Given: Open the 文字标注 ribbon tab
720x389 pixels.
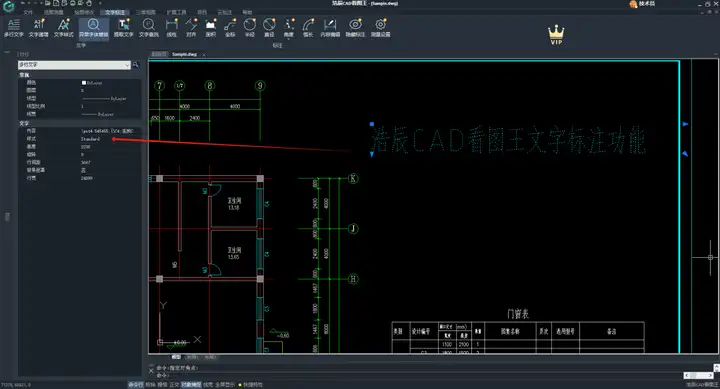Looking at the screenshot, I should point(115,12).
